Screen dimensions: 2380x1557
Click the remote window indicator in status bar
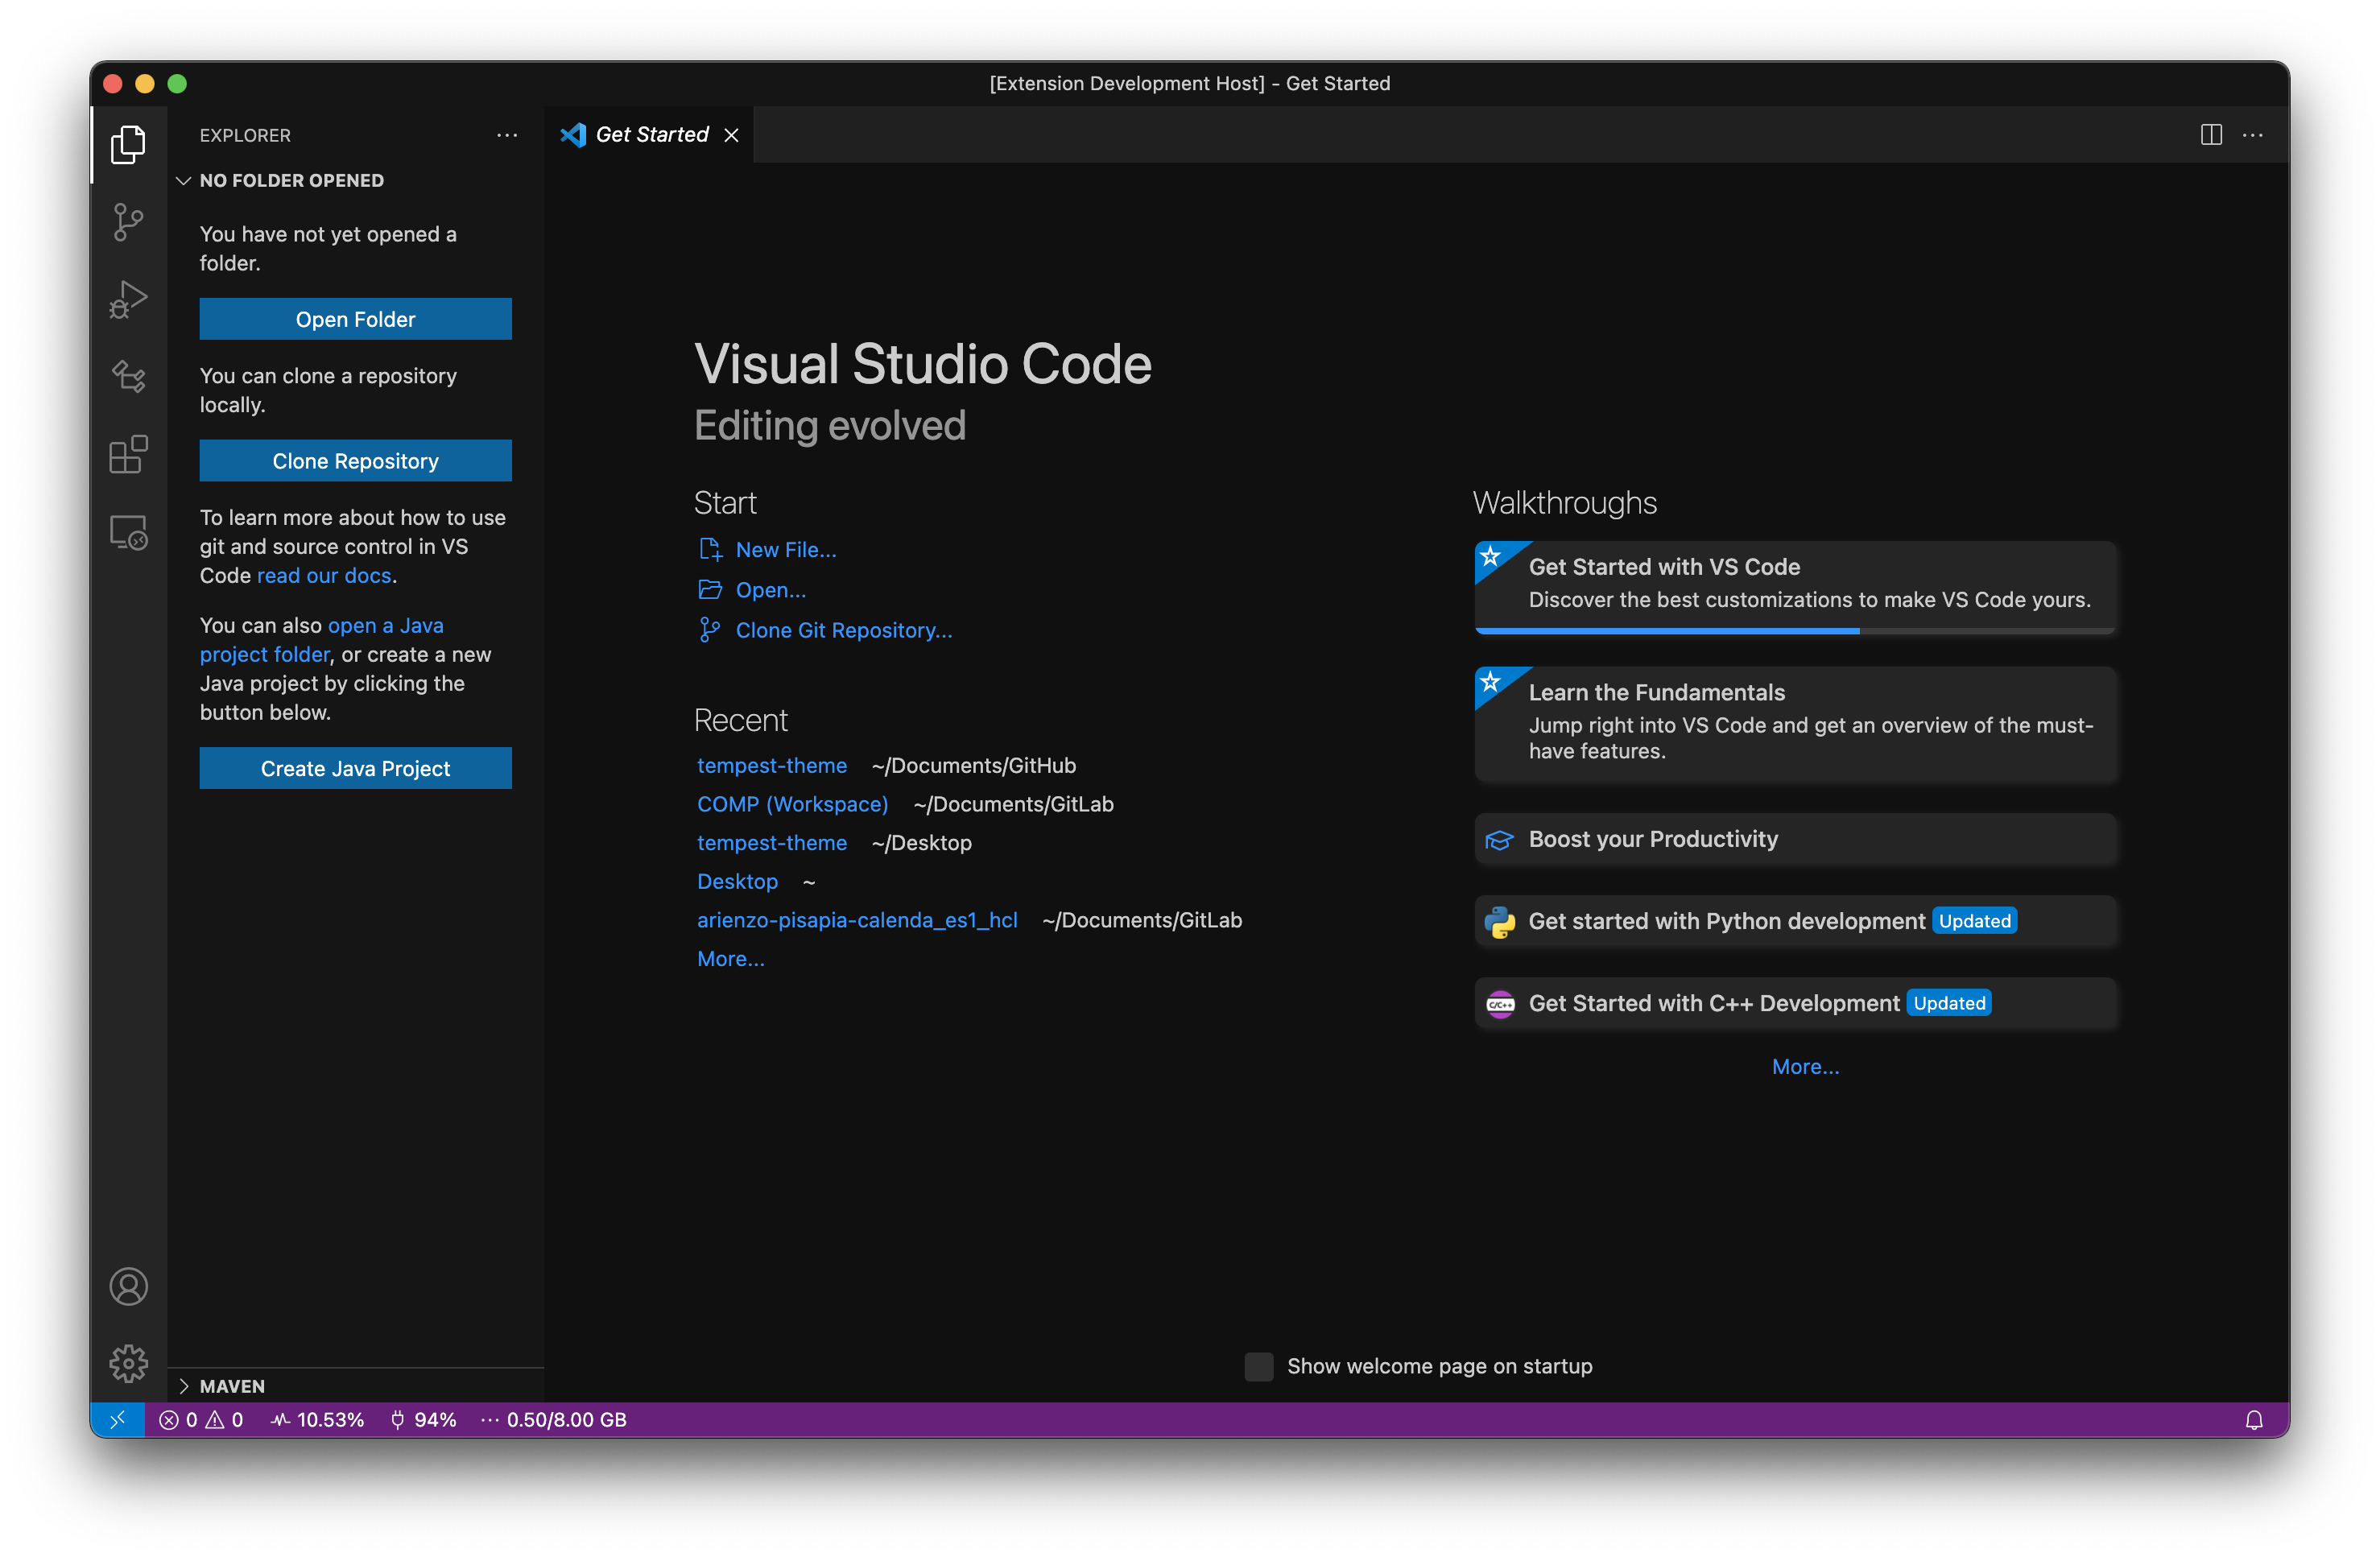click(118, 1420)
